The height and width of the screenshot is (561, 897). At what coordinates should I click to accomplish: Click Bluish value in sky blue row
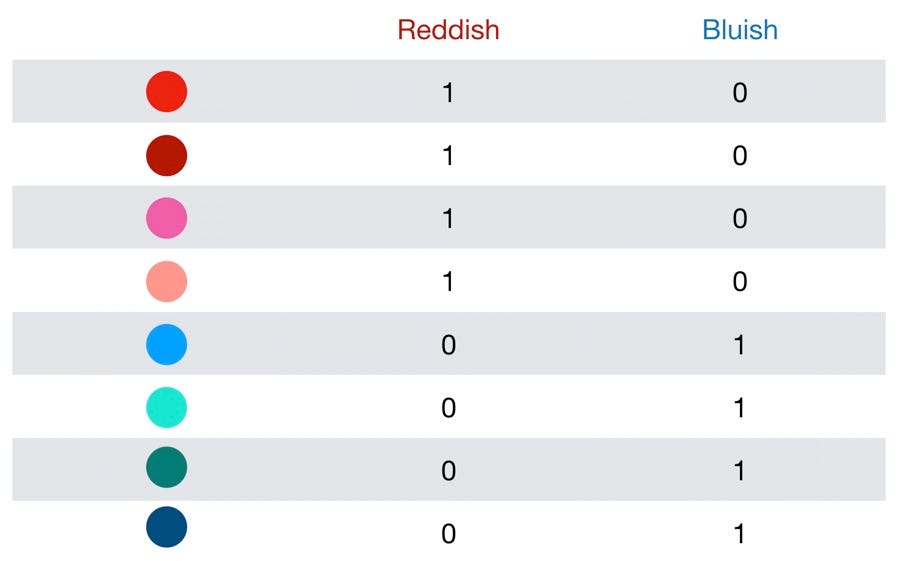click(740, 345)
